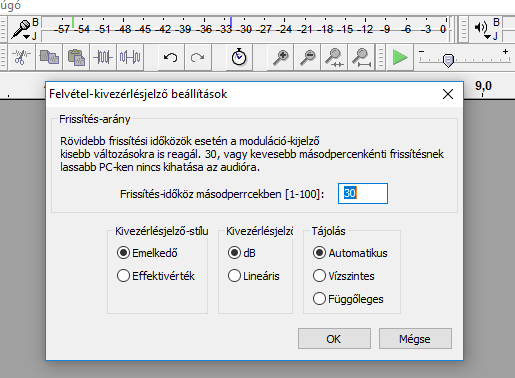Click the Sync-Lock clock icon
The height and width of the screenshot is (378, 515).
tap(239, 57)
